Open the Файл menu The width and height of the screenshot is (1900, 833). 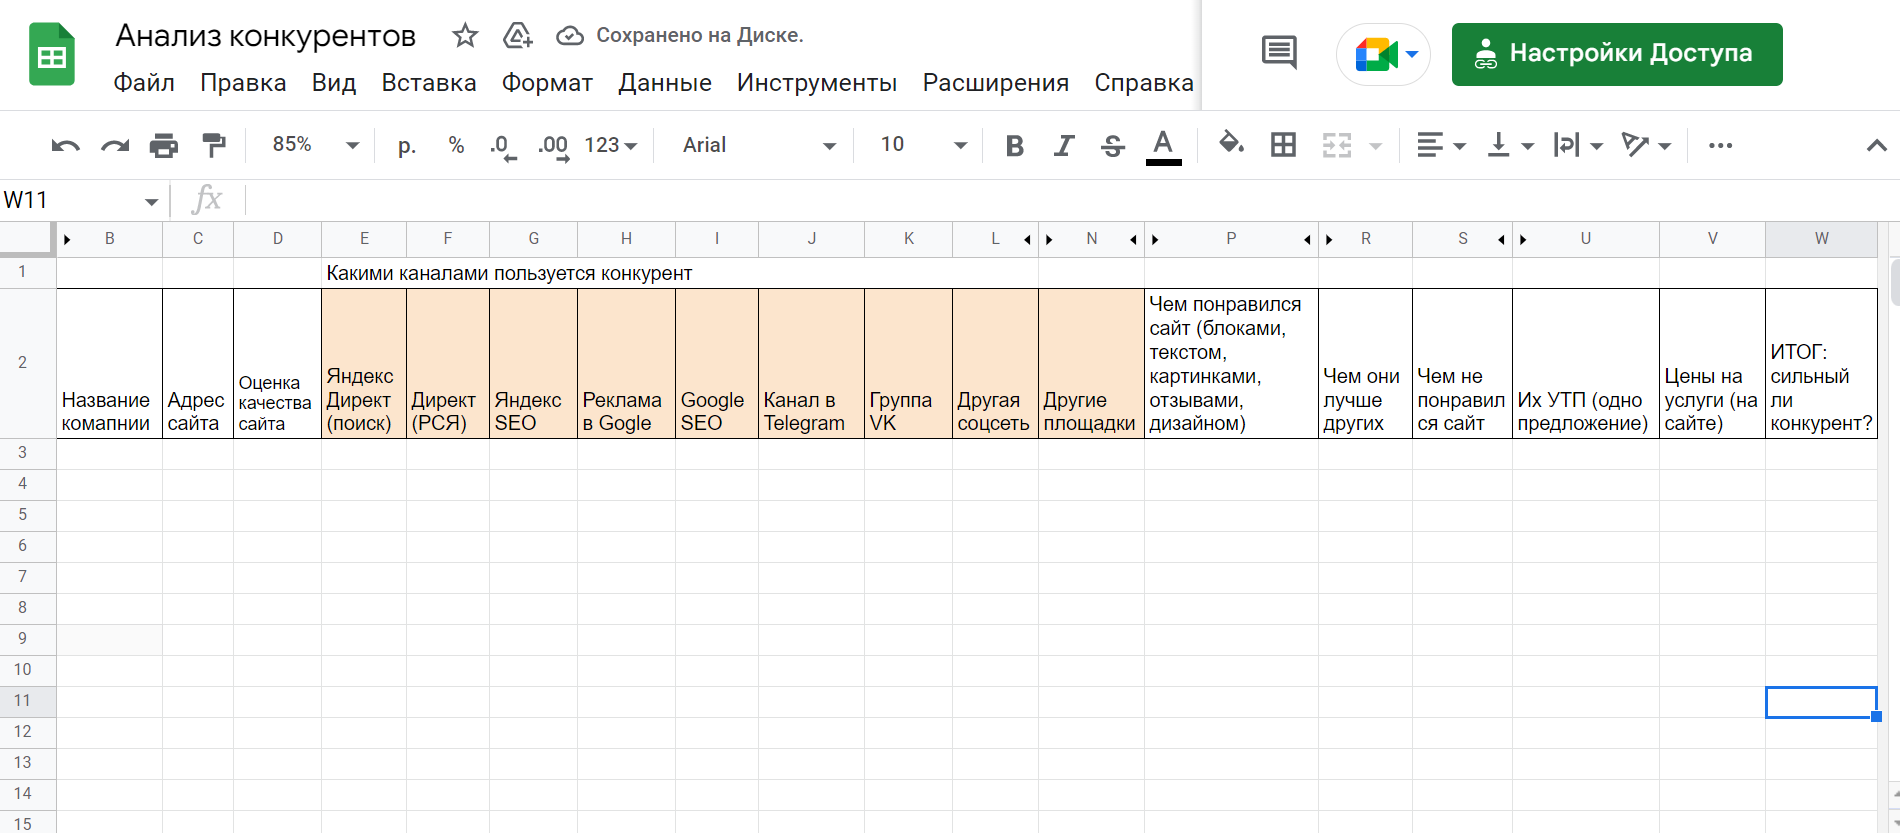[144, 83]
